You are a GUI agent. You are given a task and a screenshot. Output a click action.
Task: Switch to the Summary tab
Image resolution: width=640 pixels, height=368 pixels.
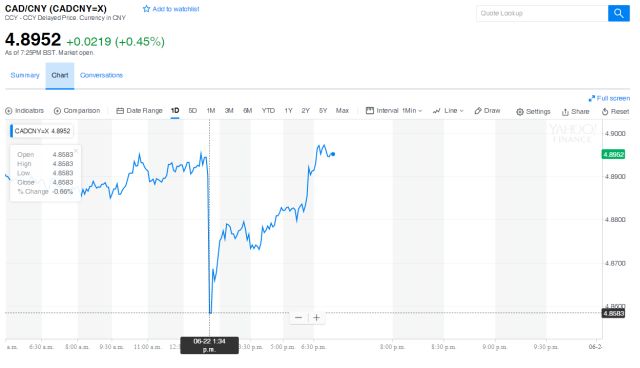click(25, 75)
